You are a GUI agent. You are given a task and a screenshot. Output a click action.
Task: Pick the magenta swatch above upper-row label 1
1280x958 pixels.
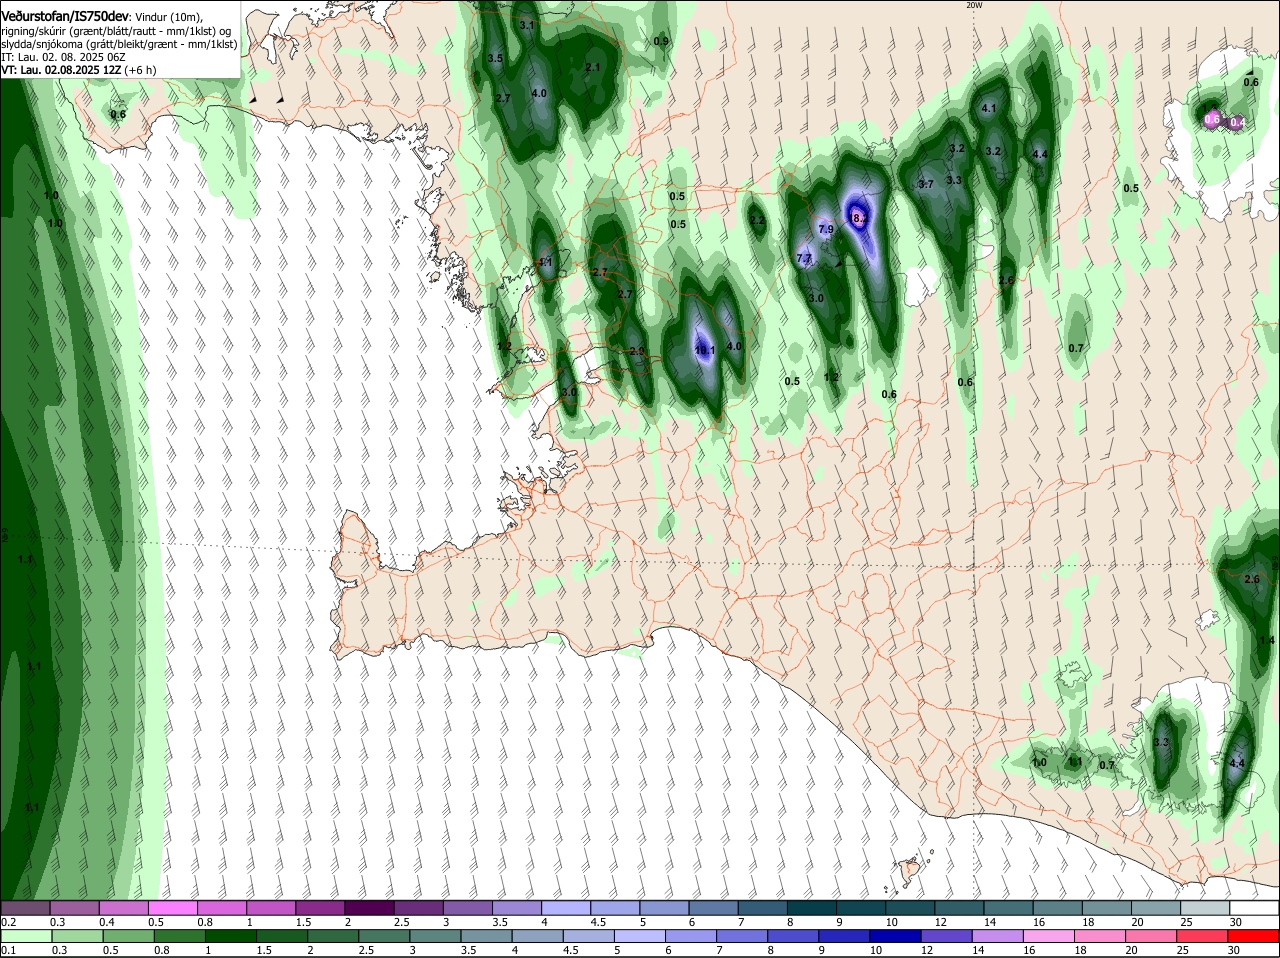tap(270, 908)
